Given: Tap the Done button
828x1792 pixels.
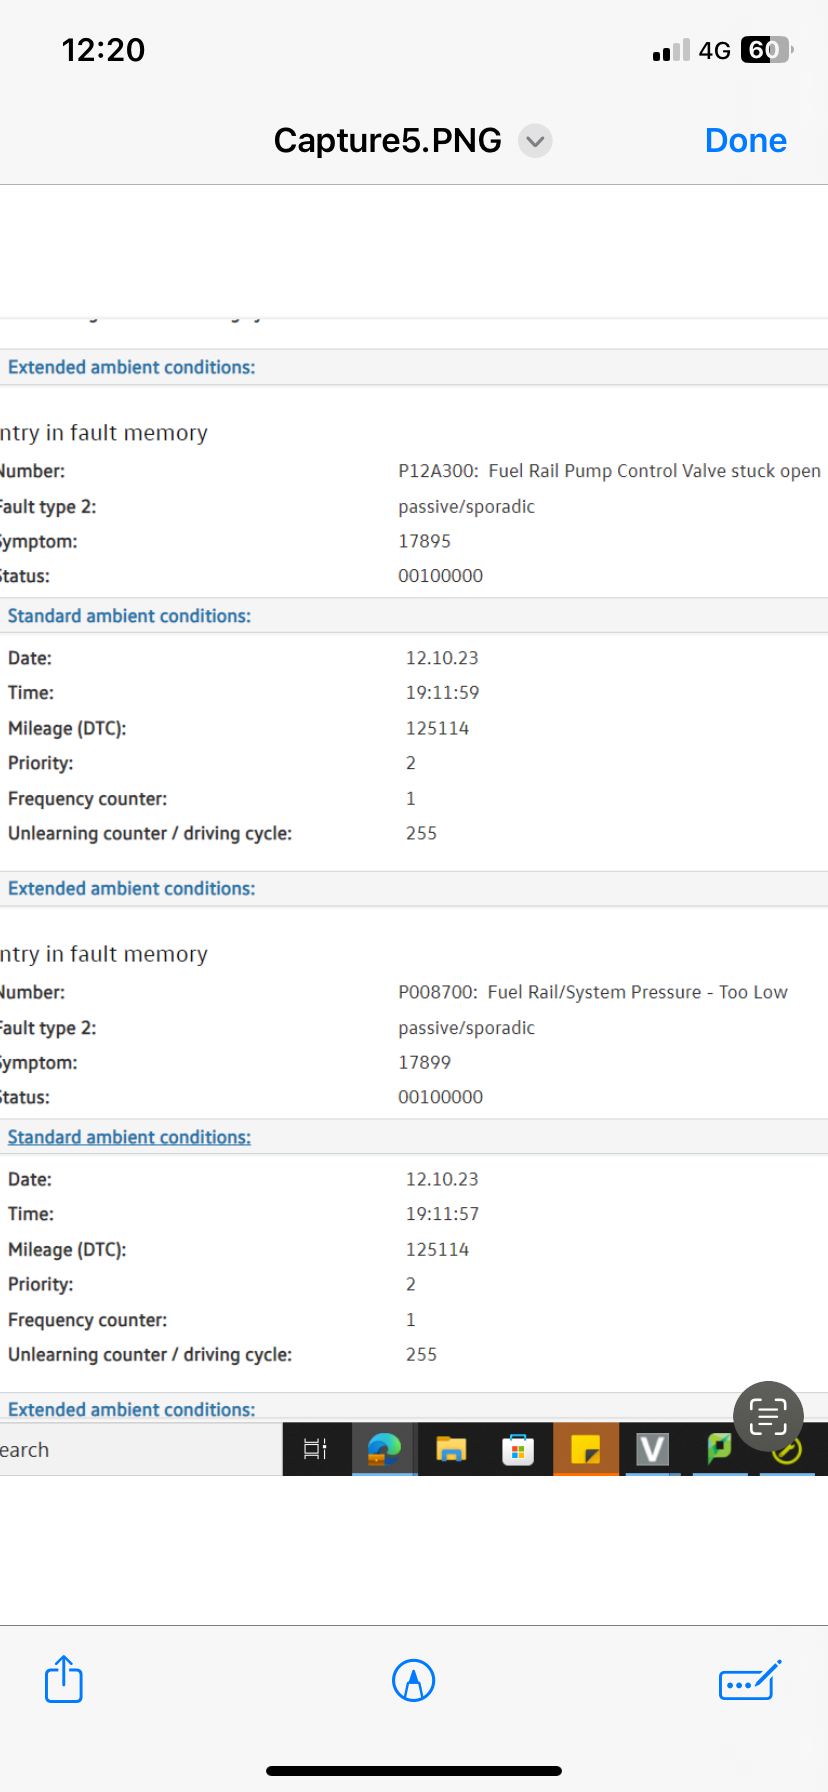Looking at the screenshot, I should click(745, 141).
